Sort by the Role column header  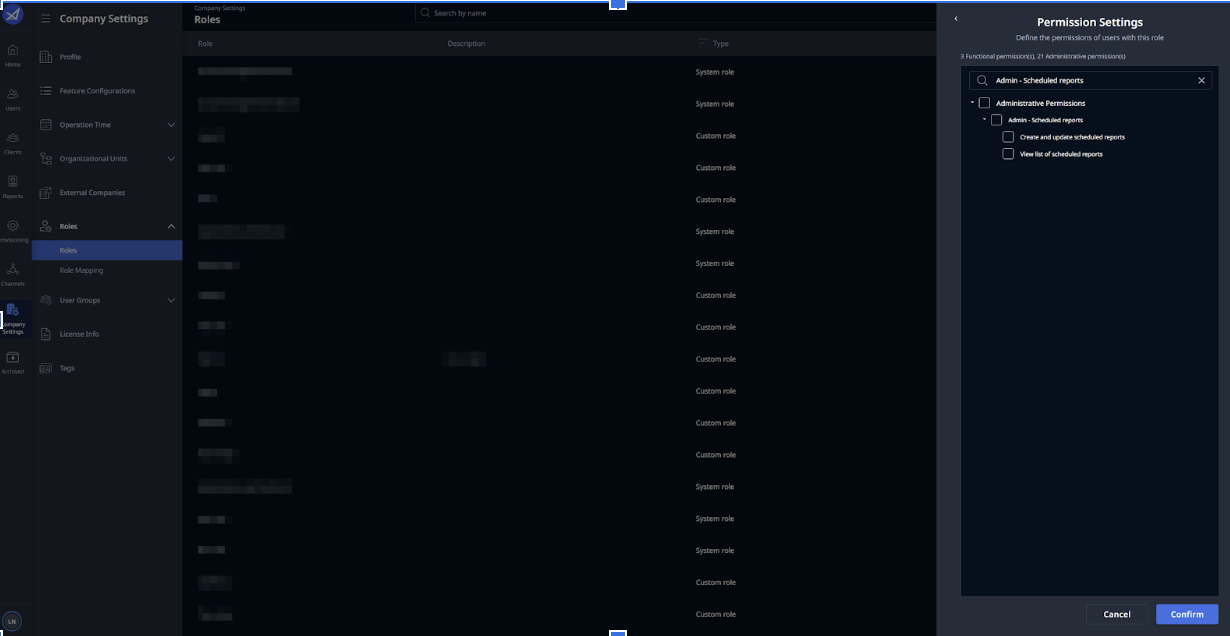(205, 44)
